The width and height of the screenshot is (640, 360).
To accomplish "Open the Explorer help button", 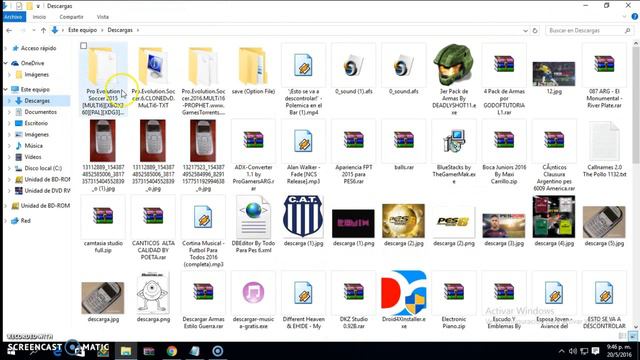I will 634,17.
